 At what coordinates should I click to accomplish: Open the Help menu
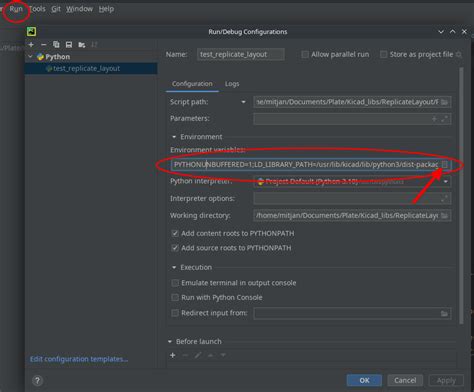(106, 9)
